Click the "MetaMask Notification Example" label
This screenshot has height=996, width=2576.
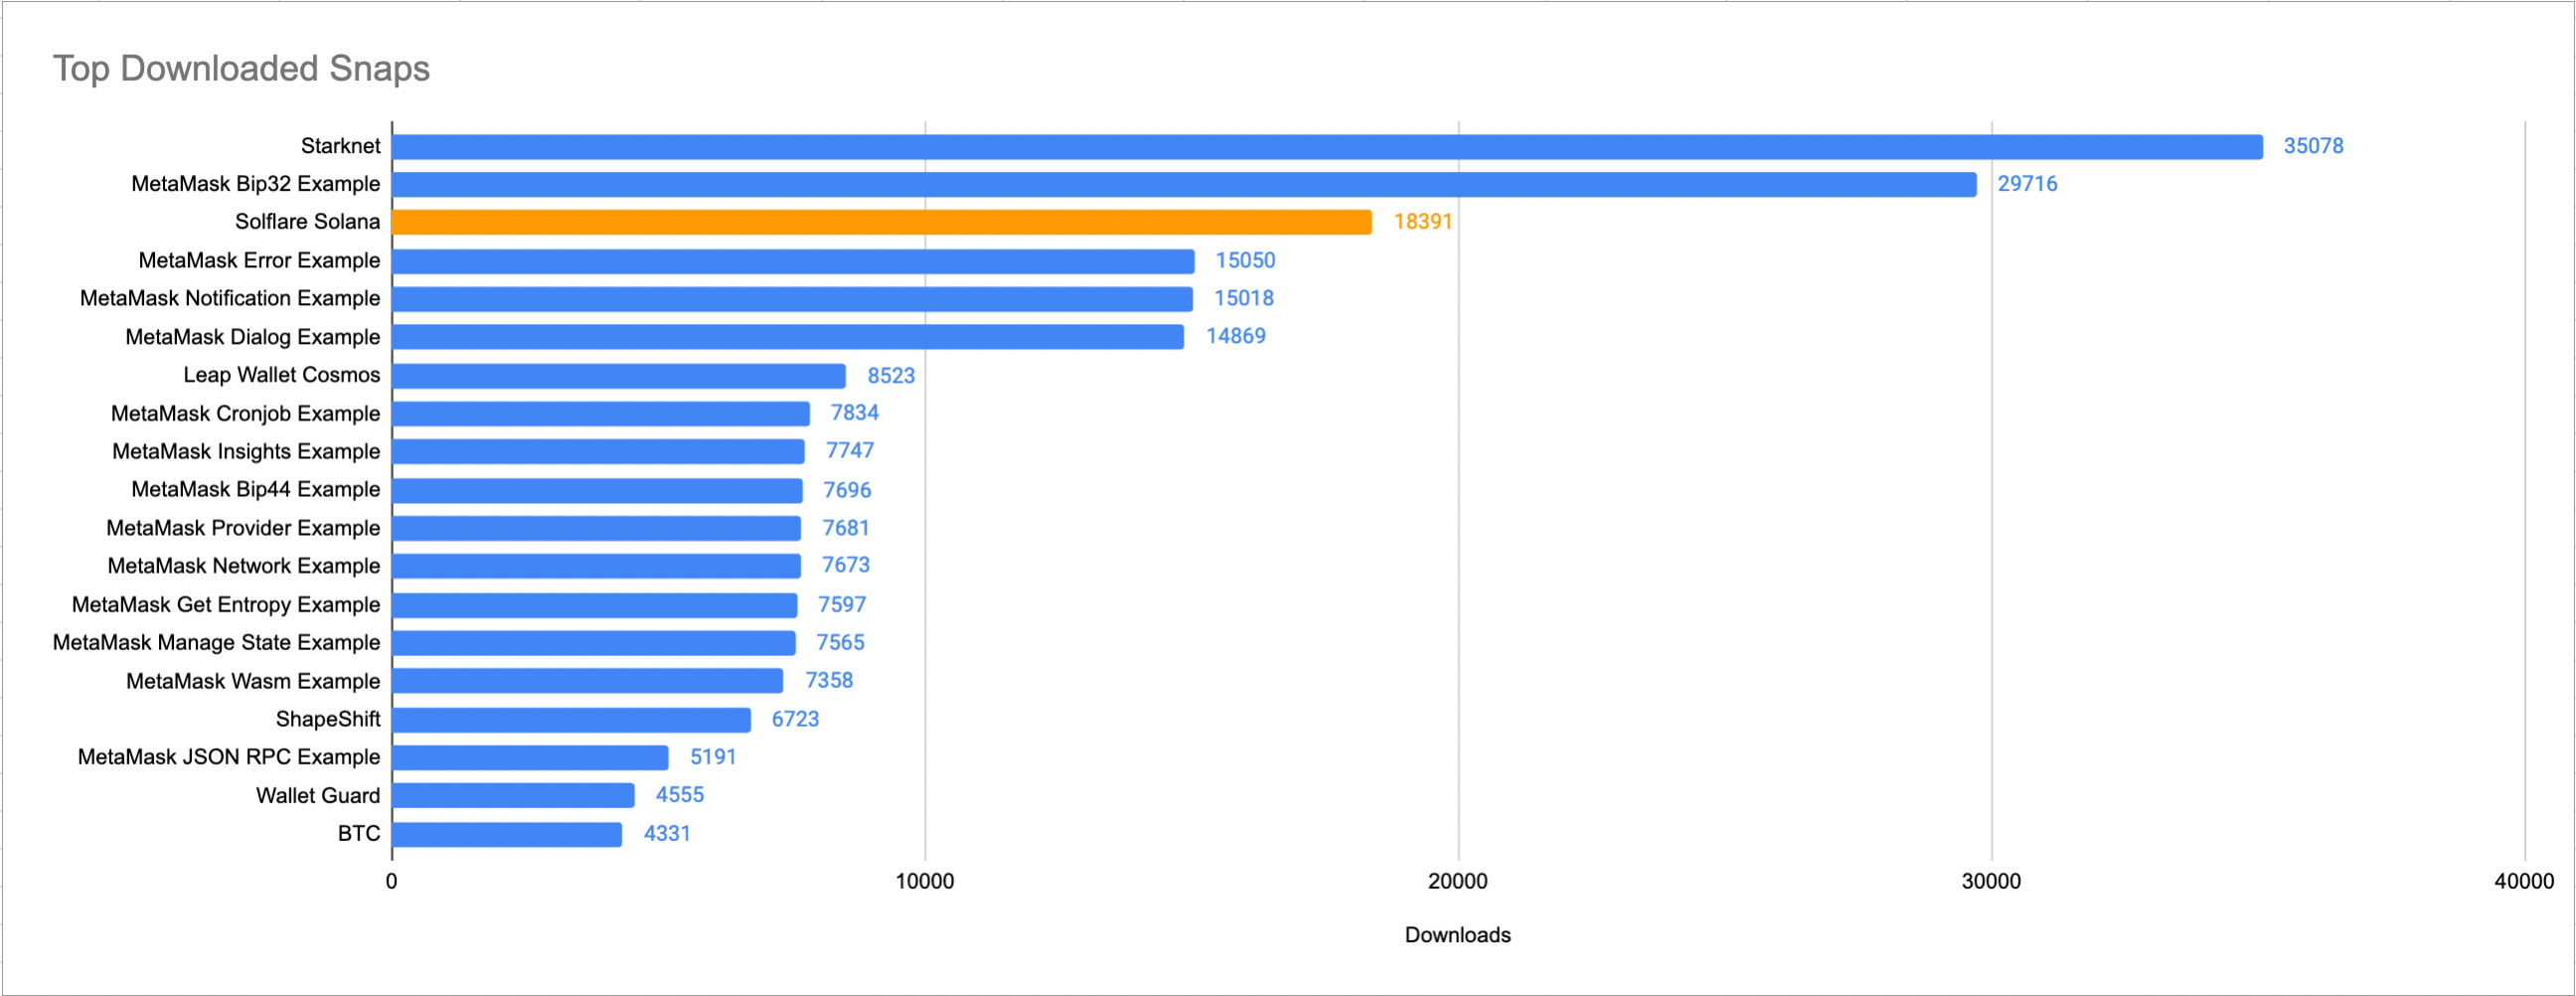tap(230, 298)
